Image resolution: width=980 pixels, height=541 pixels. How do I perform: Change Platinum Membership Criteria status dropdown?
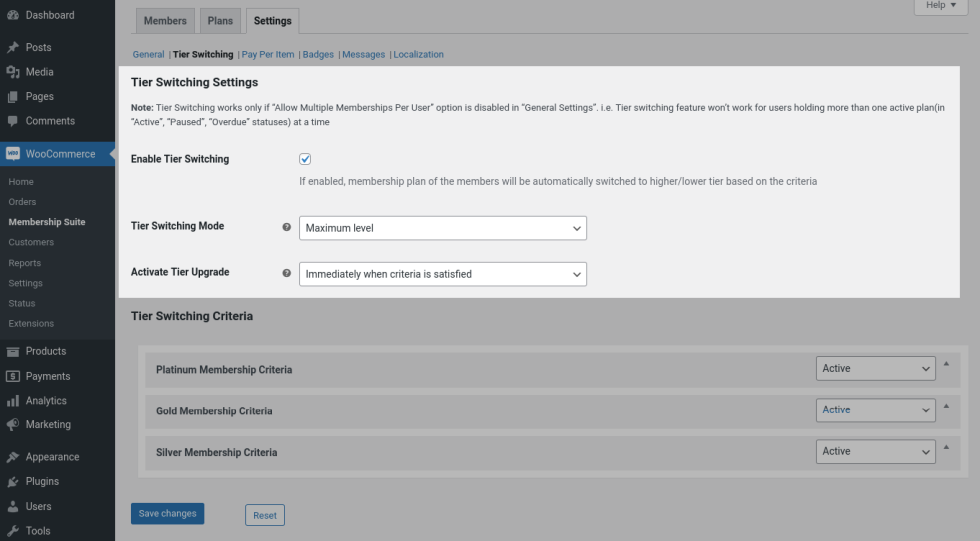point(875,369)
